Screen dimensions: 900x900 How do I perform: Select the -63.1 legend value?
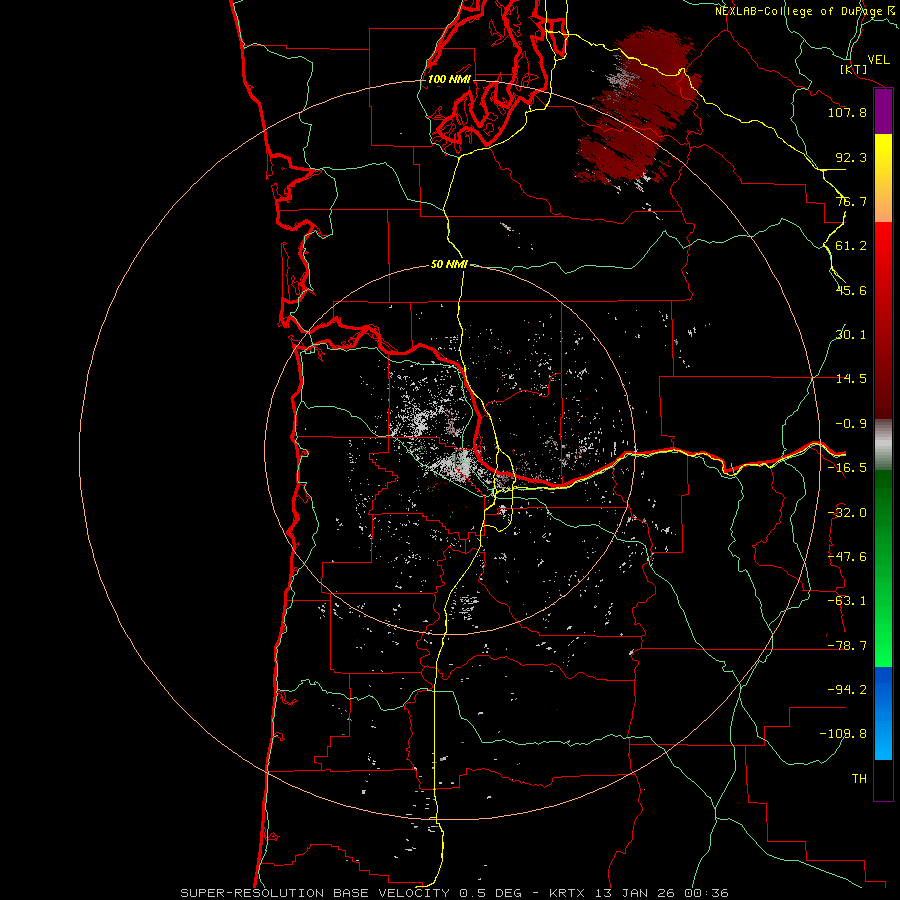(x=847, y=601)
